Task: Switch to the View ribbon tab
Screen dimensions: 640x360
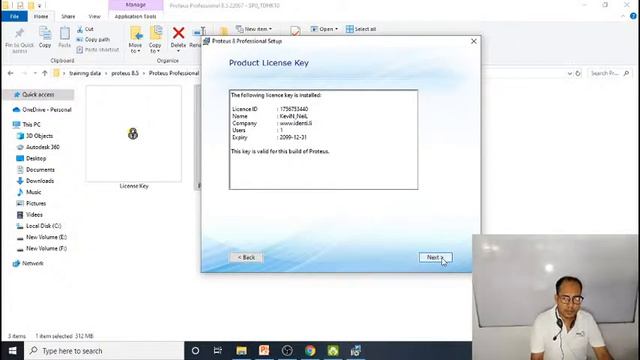Action: click(x=94, y=16)
